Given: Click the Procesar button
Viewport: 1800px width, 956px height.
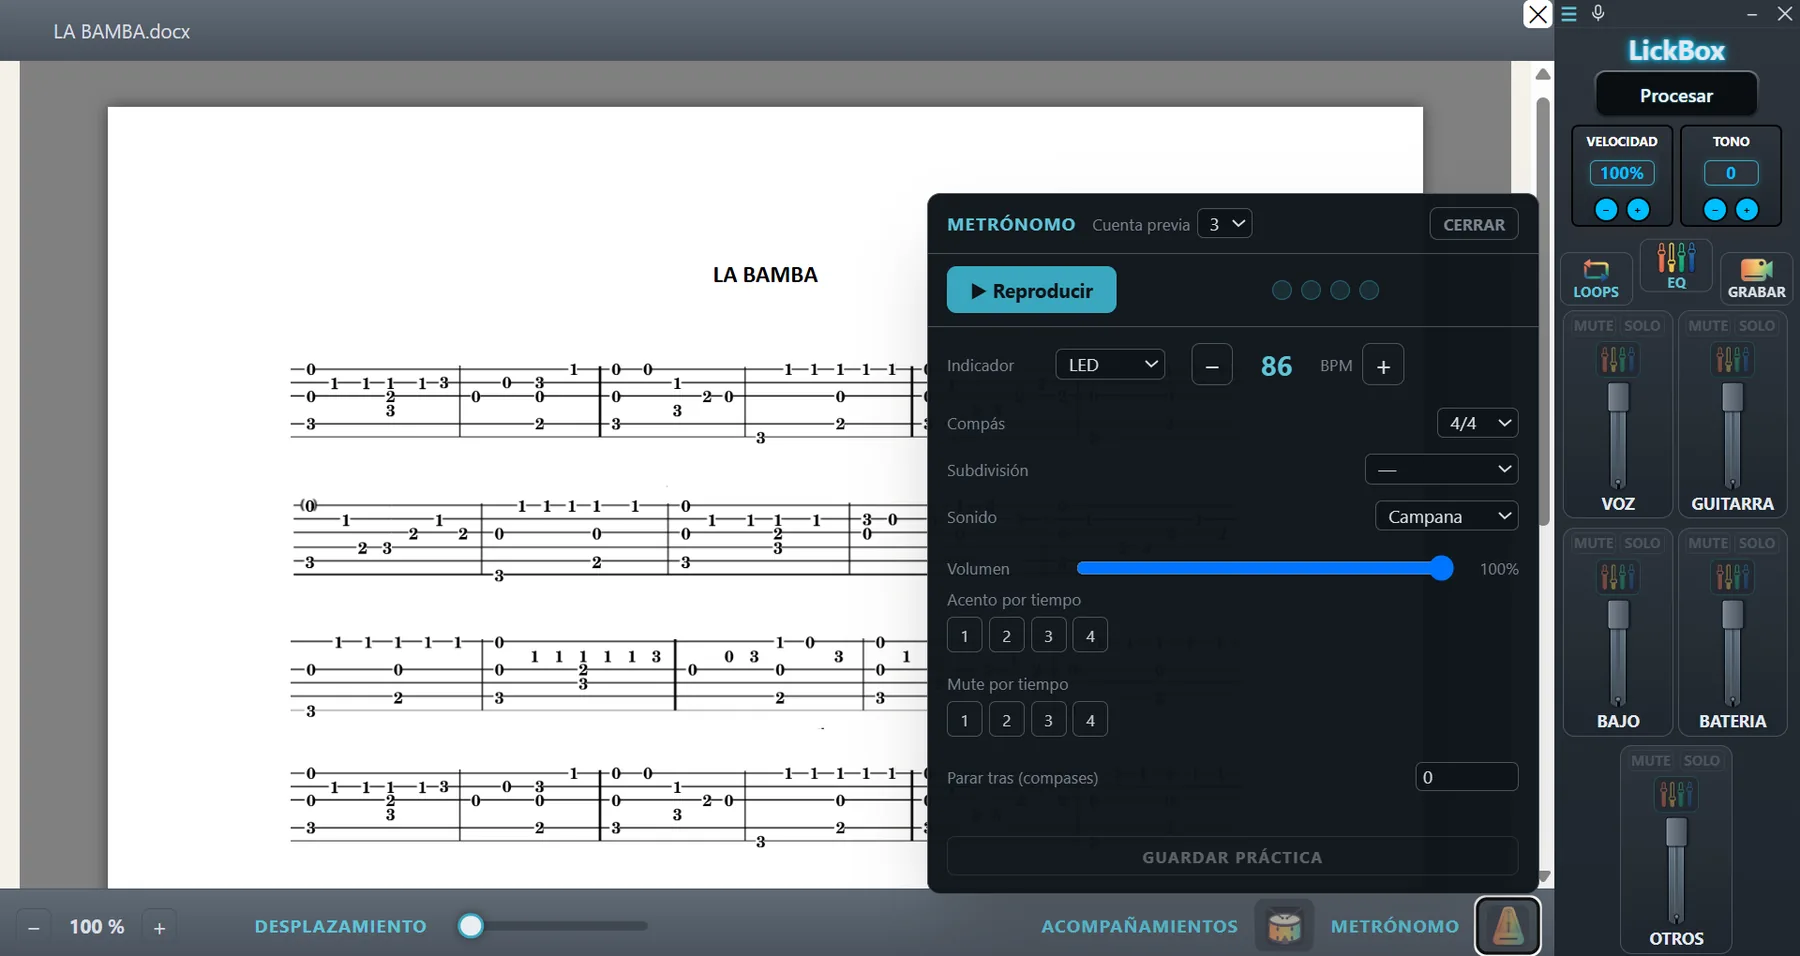Looking at the screenshot, I should coord(1676,95).
